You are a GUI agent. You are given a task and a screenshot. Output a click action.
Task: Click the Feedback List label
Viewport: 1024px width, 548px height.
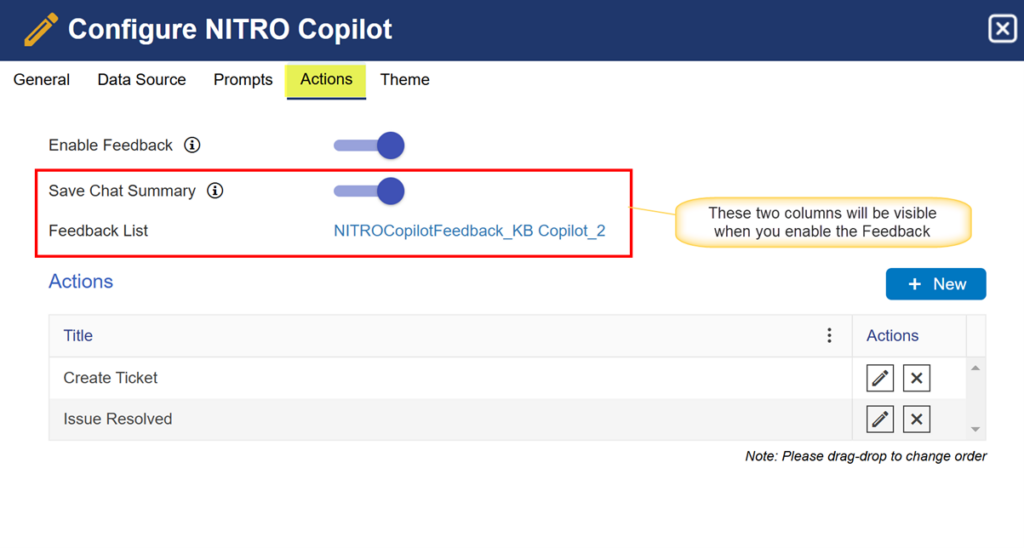pyautogui.click(x=98, y=231)
